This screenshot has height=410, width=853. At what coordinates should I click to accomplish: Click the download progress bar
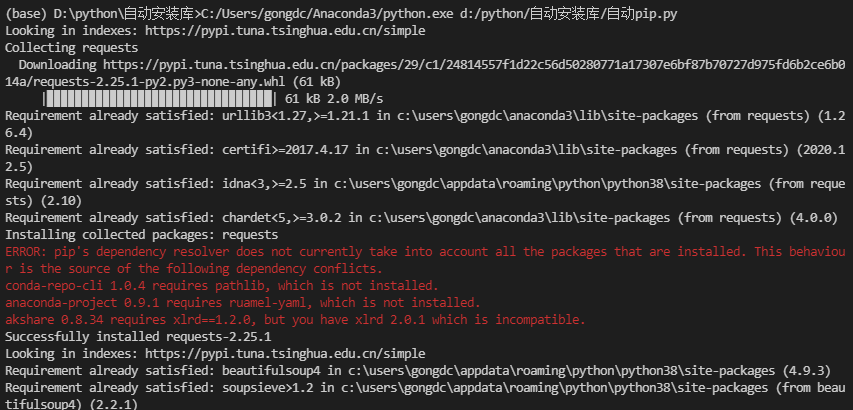[160, 99]
